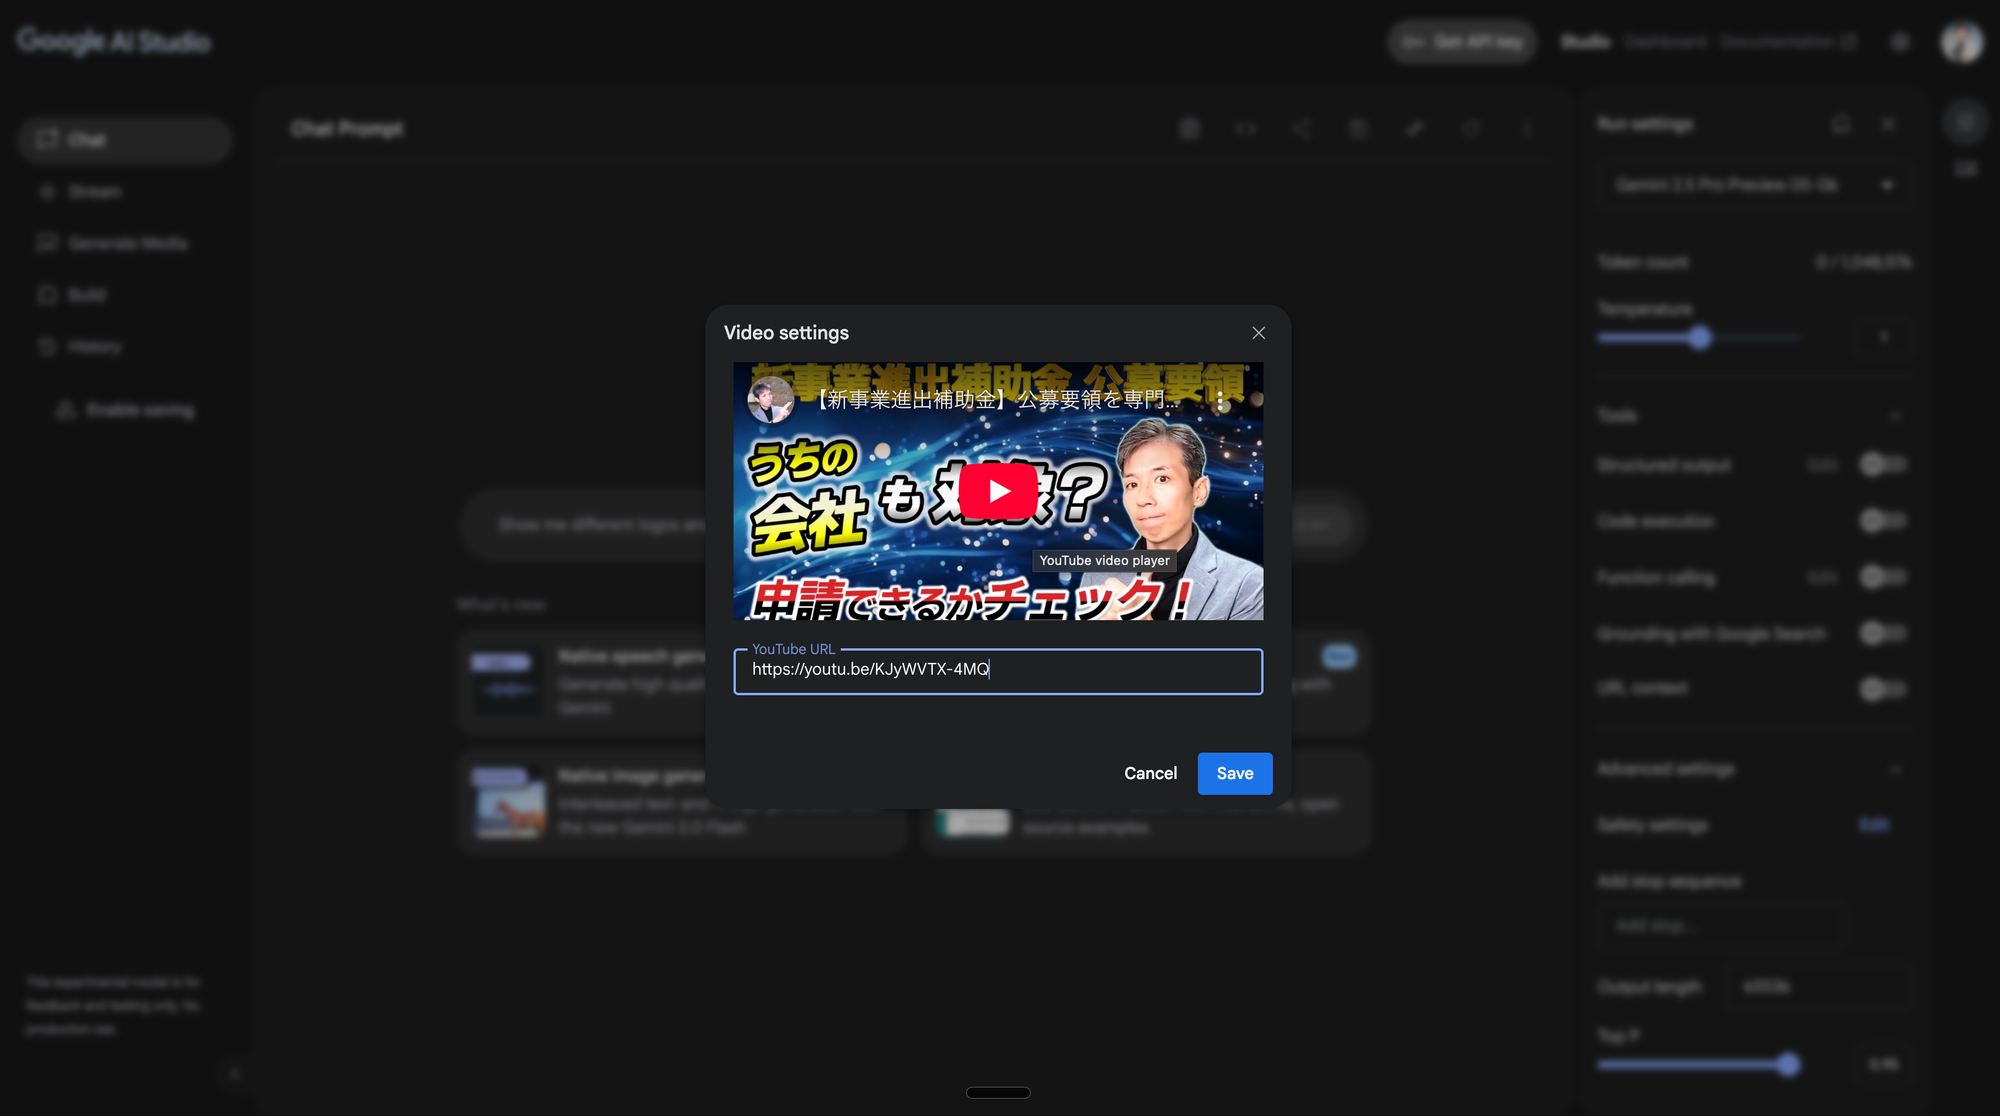Click the edit pencil icon in Chat Prompt toolbar
The image size is (2000, 1116).
(x=1414, y=129)
